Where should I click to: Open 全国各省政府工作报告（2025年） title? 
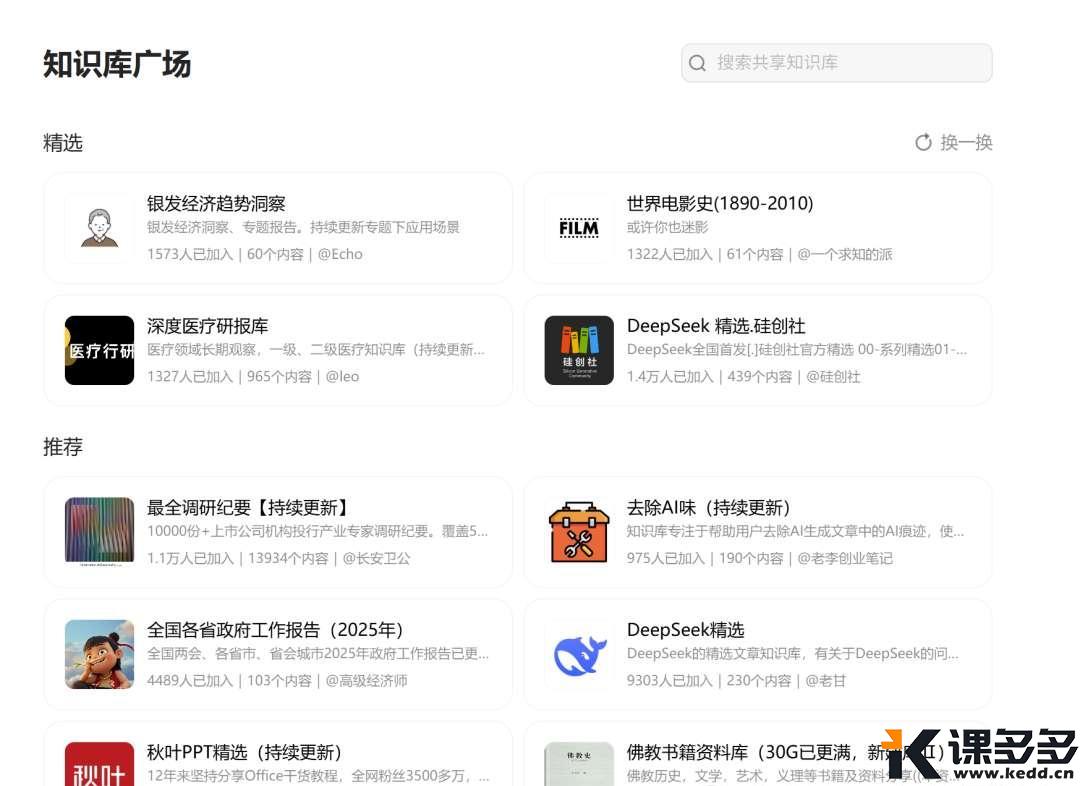pyautogui.click(x=275, y=630)
